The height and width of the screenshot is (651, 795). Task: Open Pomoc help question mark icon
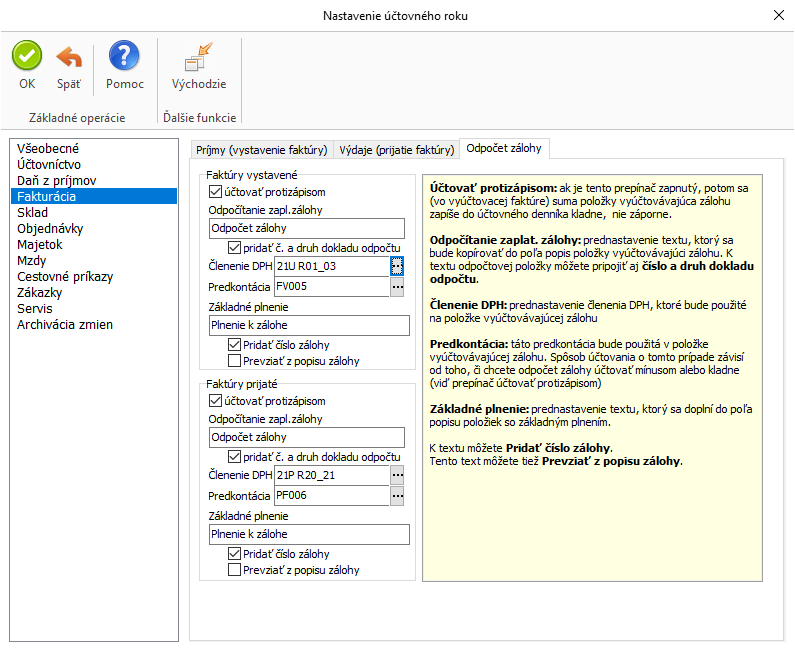pos(124,55)
